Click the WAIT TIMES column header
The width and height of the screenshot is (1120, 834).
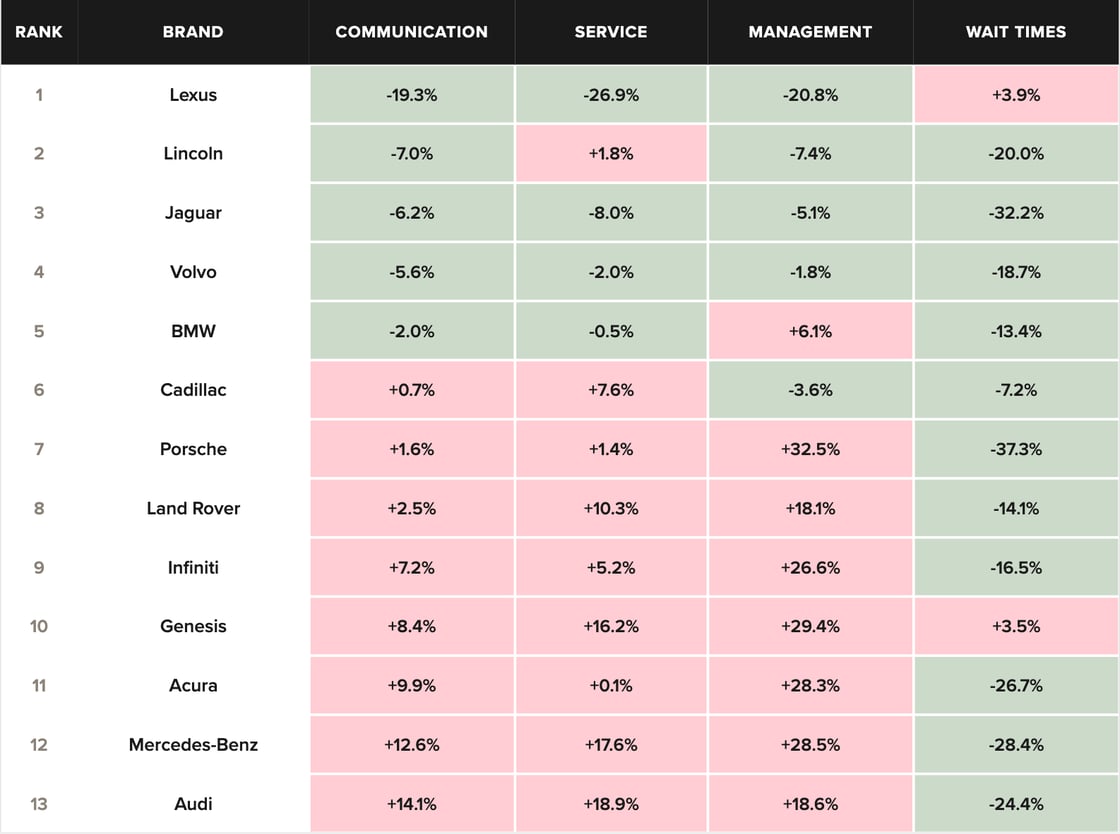point(1016,32)
